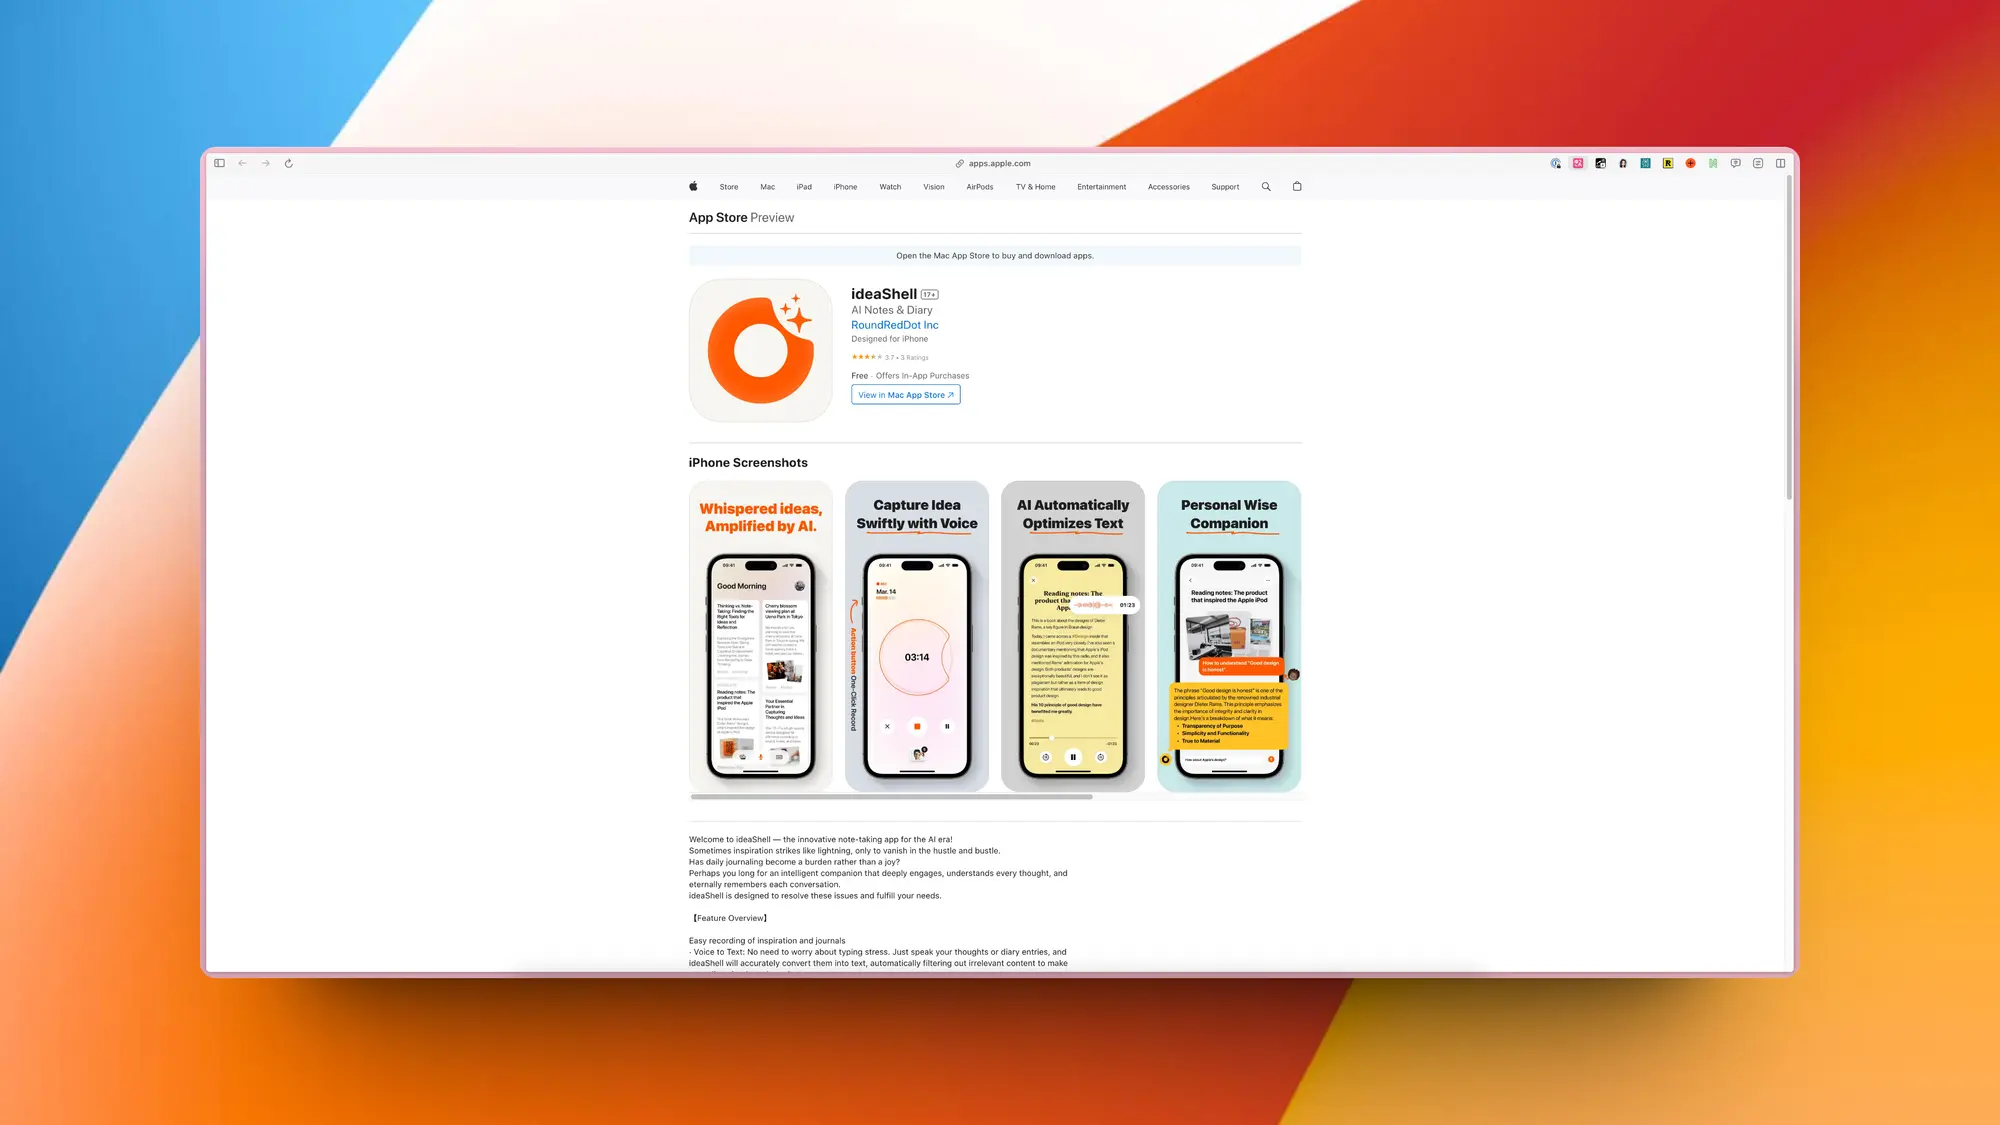Open the speech bubble extension icon
Image resolution: width=2000 pixels, height=1125 pixels.
click(1736, 163)
